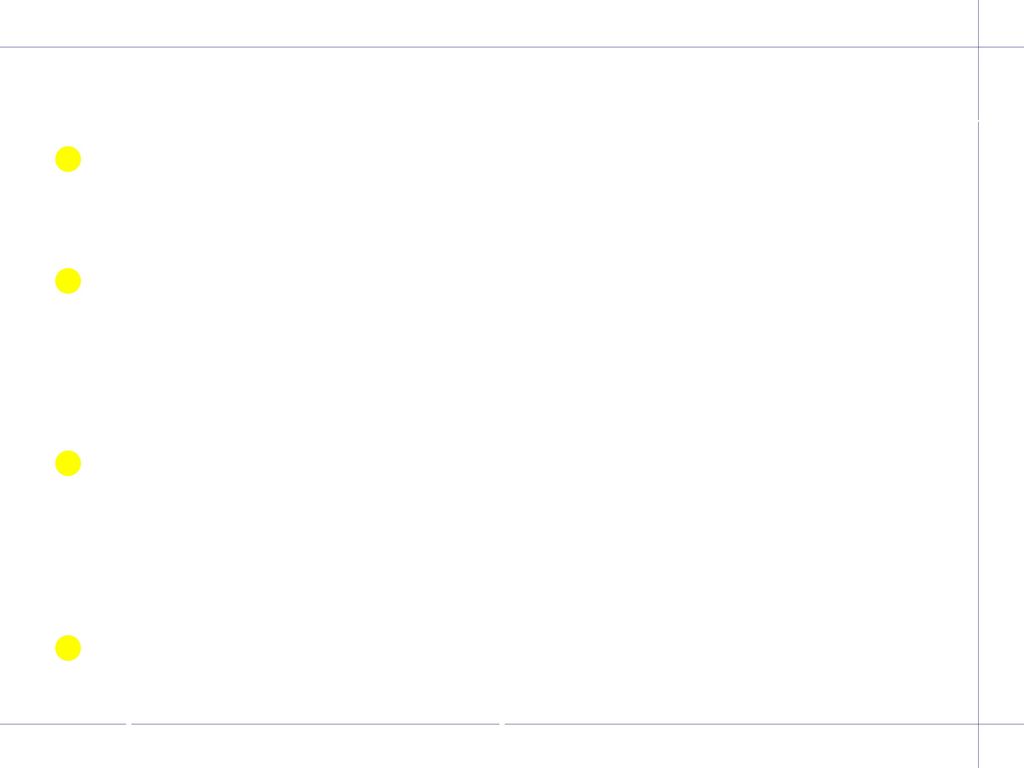Click the blank text line beside first bullet
The image size is (1024, 768).
pyautogui.click(x=529, y=159)
